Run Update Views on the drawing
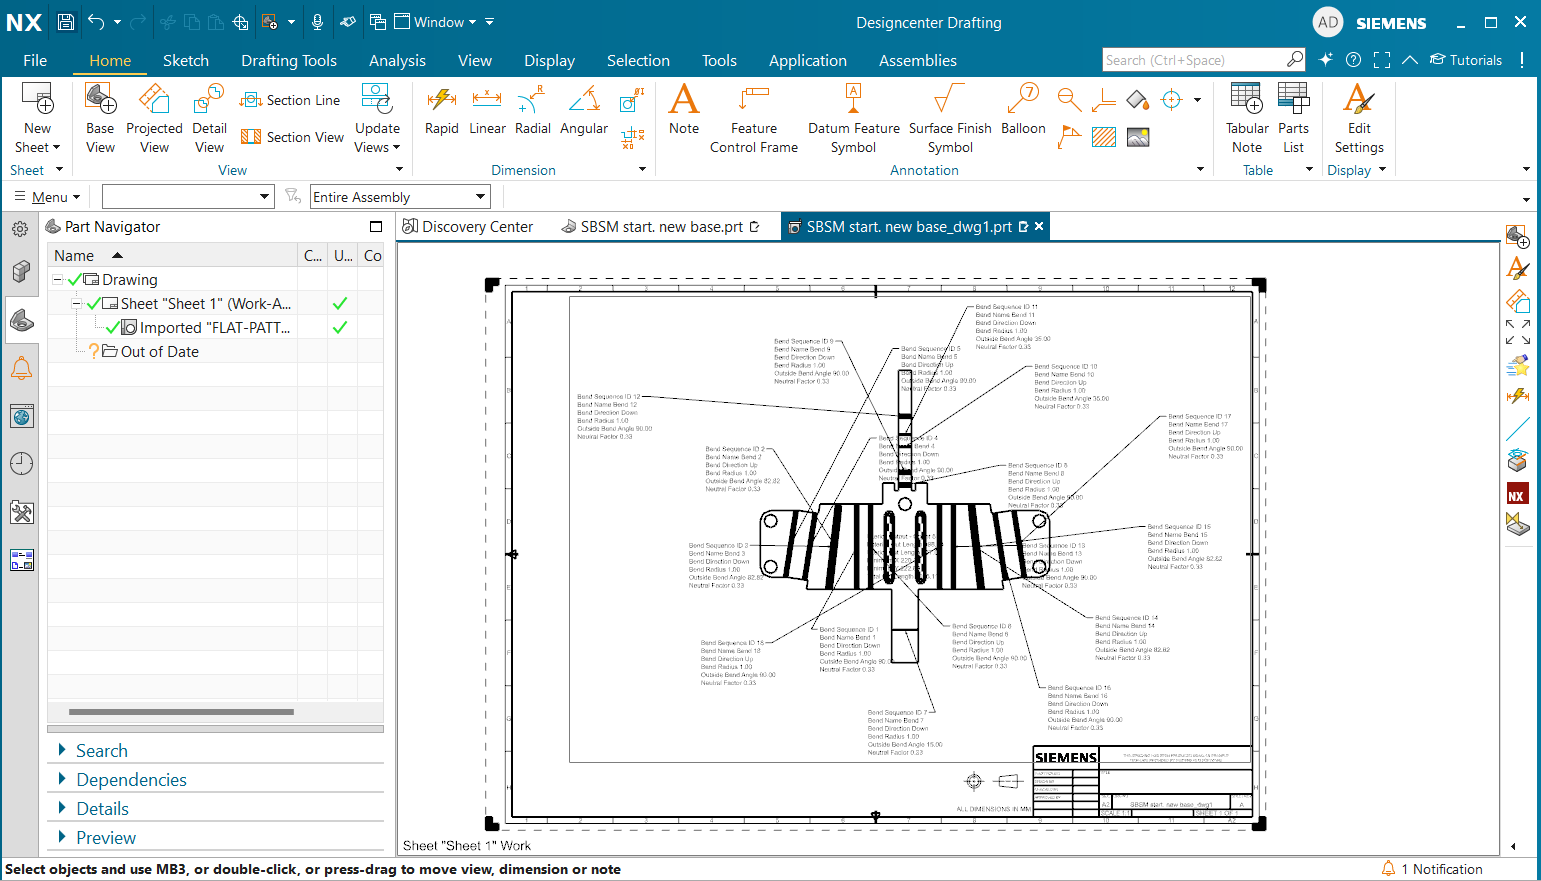Screen dimensions: 1541x881 [x=376, y=117]
